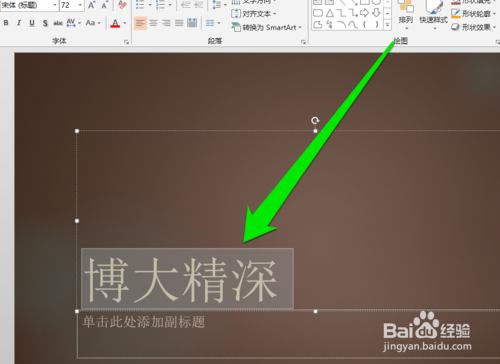
Task: Click title text 博大精深
Action: click(x=181, y=280)
